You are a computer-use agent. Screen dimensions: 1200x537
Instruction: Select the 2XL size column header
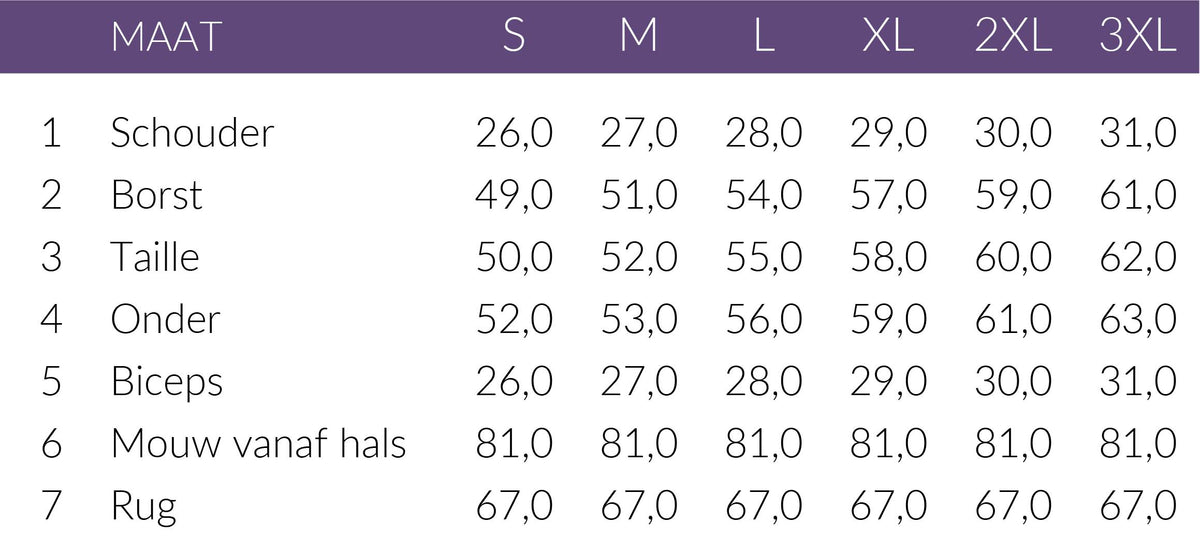click(x=1013, y=38)
